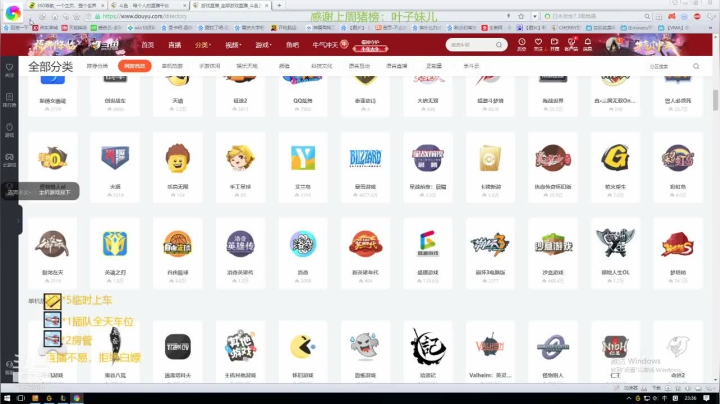The width and height of the screenshot is (720, 404).
Task: Open the basketball game category
Action: point(178,253)
